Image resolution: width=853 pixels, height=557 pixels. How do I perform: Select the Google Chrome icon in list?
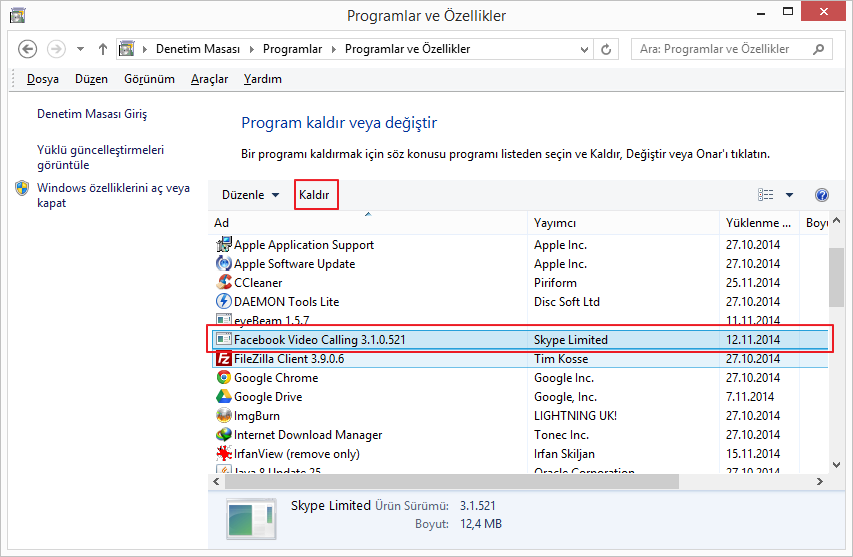point(224,378)
